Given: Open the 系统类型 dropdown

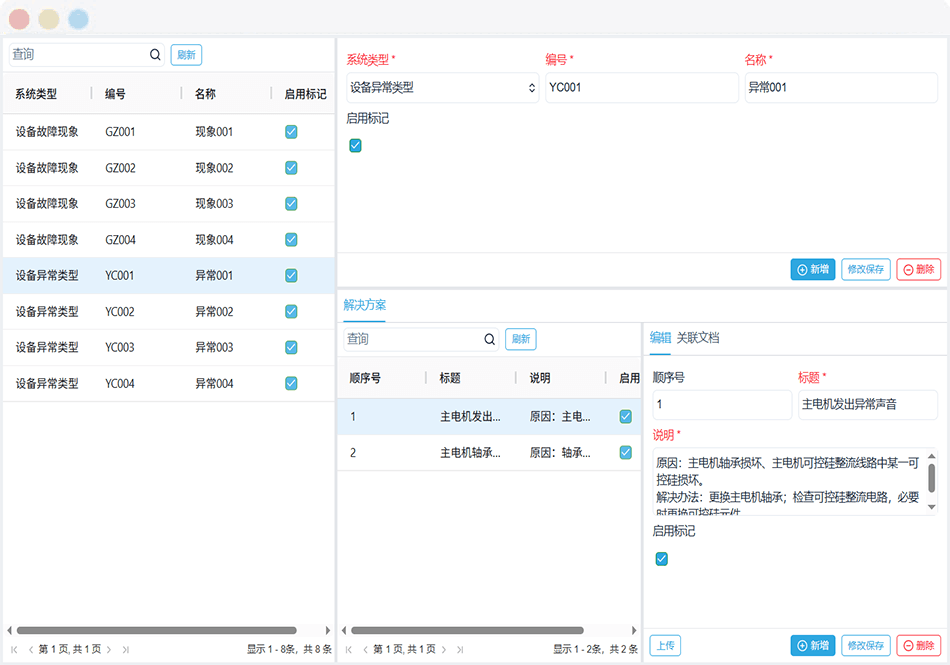Looking at the screenshot, I should (442, 88).
